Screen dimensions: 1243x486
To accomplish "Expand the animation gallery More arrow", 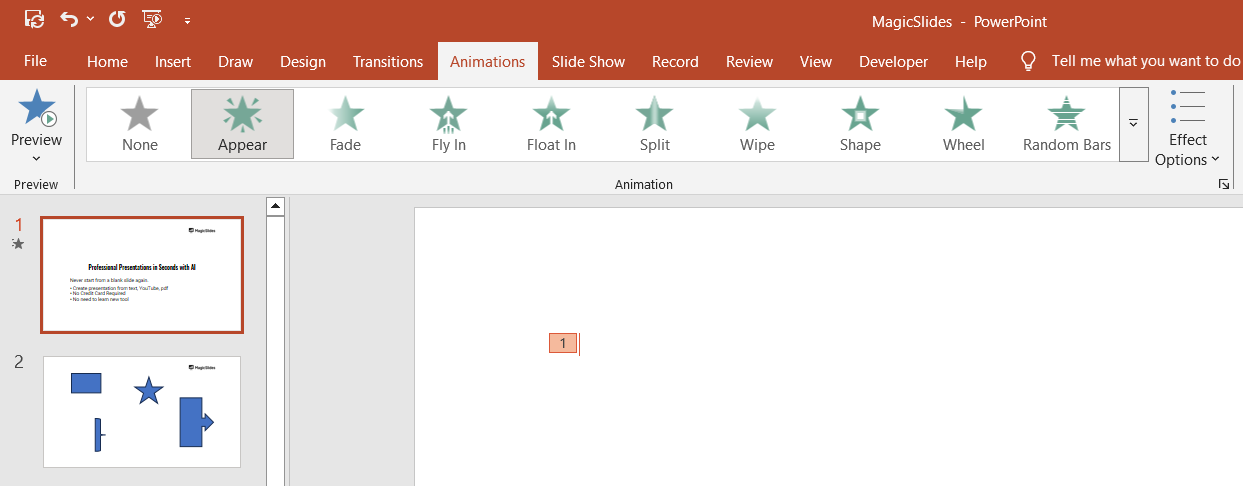I will (1134, 124).
